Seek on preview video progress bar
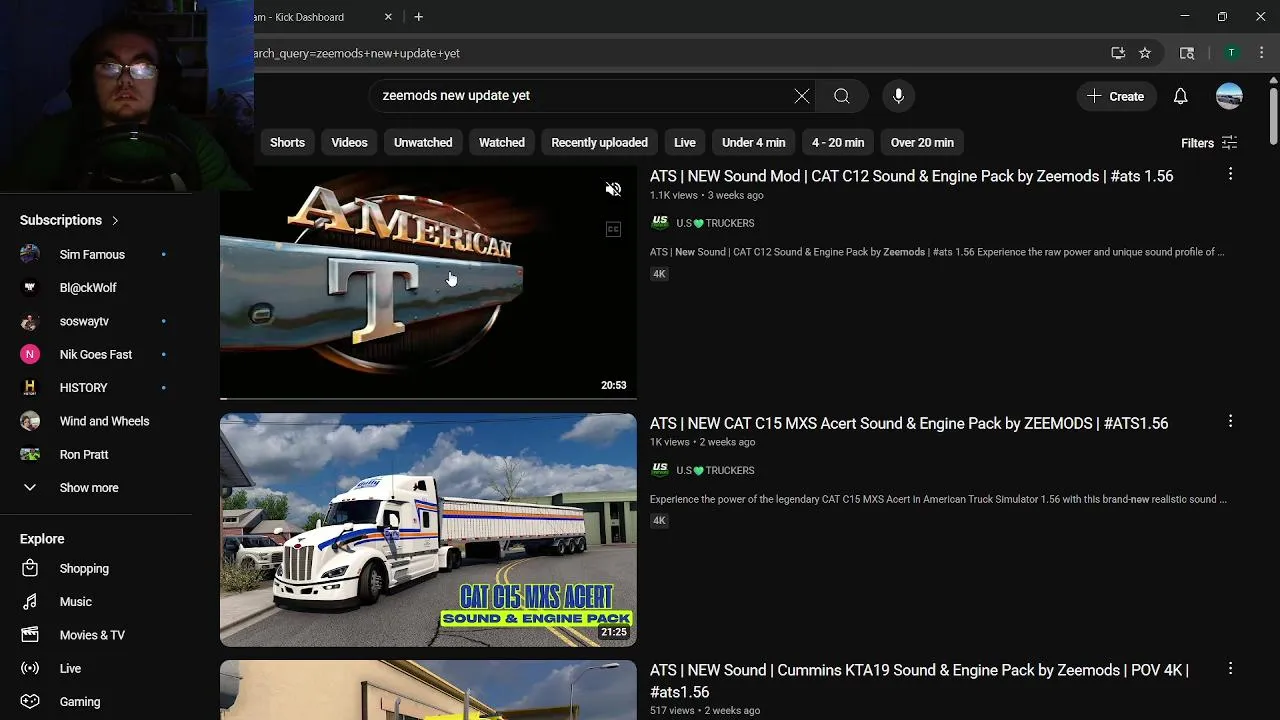This screenshot has height=720, width=1280. 428,398
